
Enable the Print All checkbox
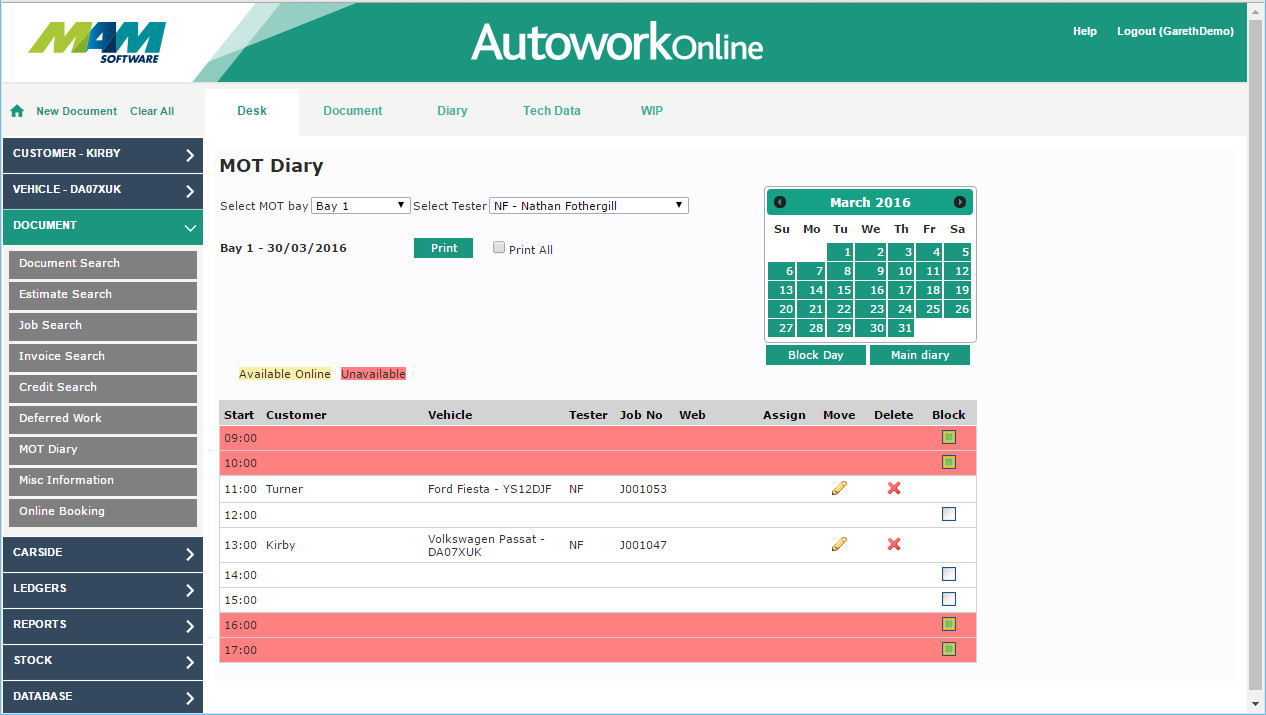(499, 248)
